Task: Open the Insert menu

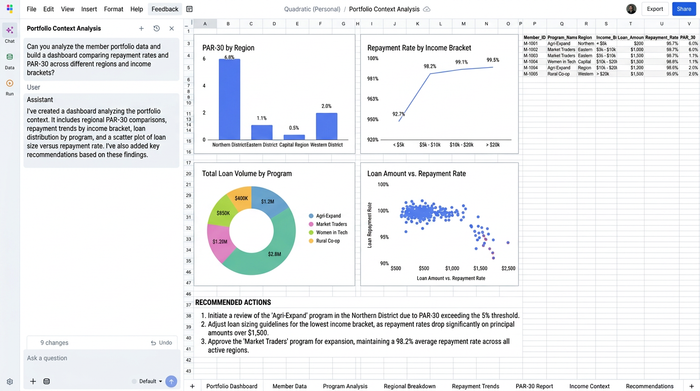Action: coord(89,9)
